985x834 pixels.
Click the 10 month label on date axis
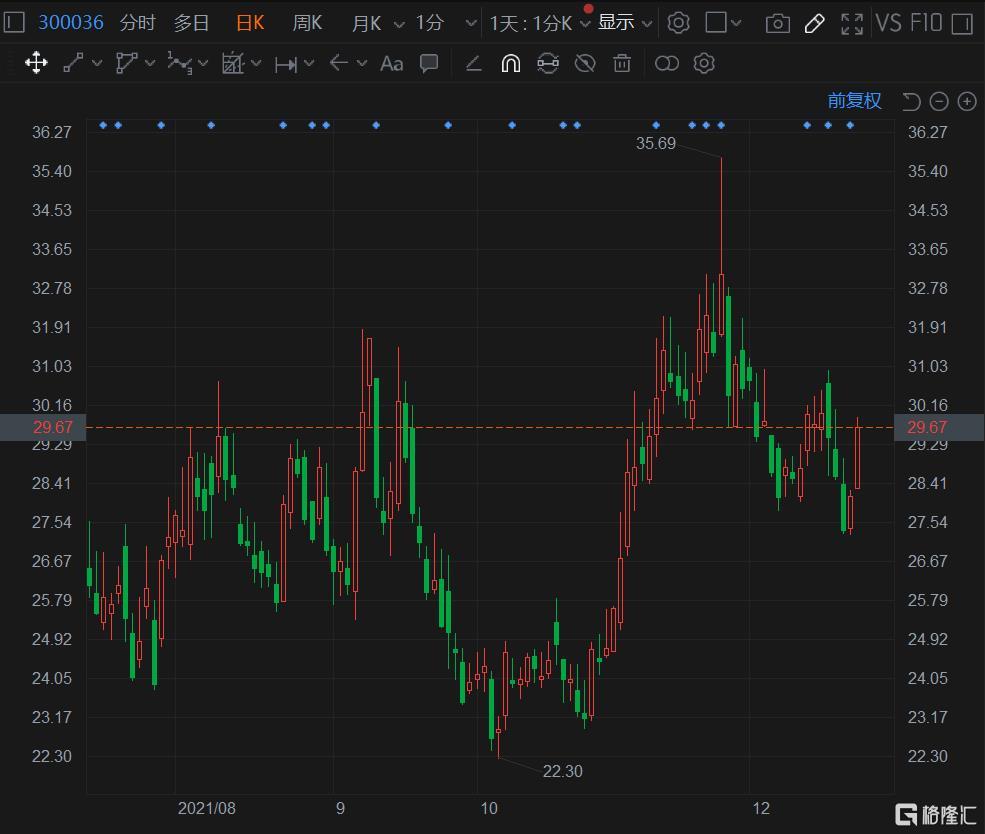(x=489, y=808)
